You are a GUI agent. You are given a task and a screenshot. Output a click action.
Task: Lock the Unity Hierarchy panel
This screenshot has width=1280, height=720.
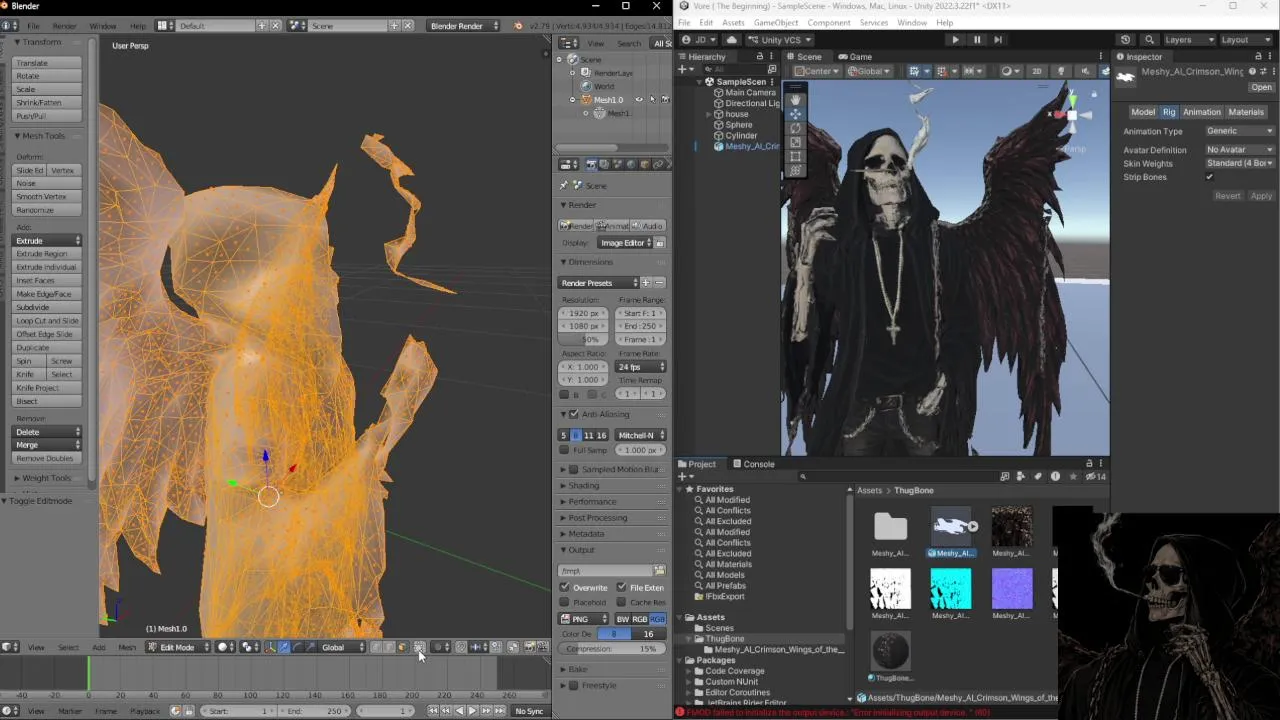pos(759,57)
